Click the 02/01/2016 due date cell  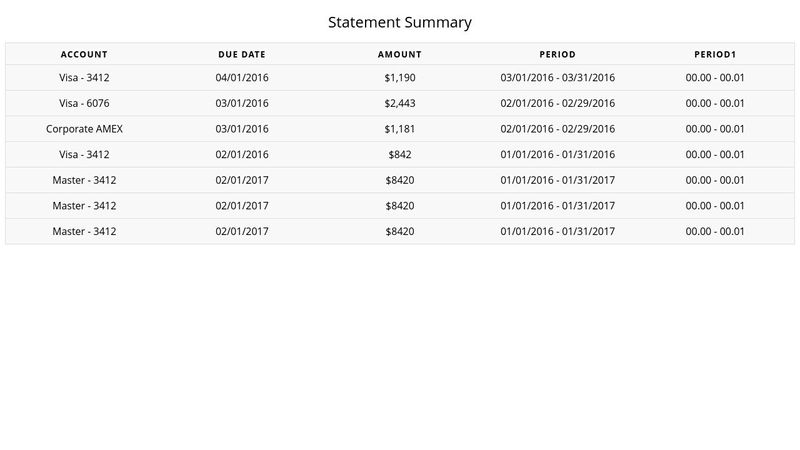click(242, 155)
